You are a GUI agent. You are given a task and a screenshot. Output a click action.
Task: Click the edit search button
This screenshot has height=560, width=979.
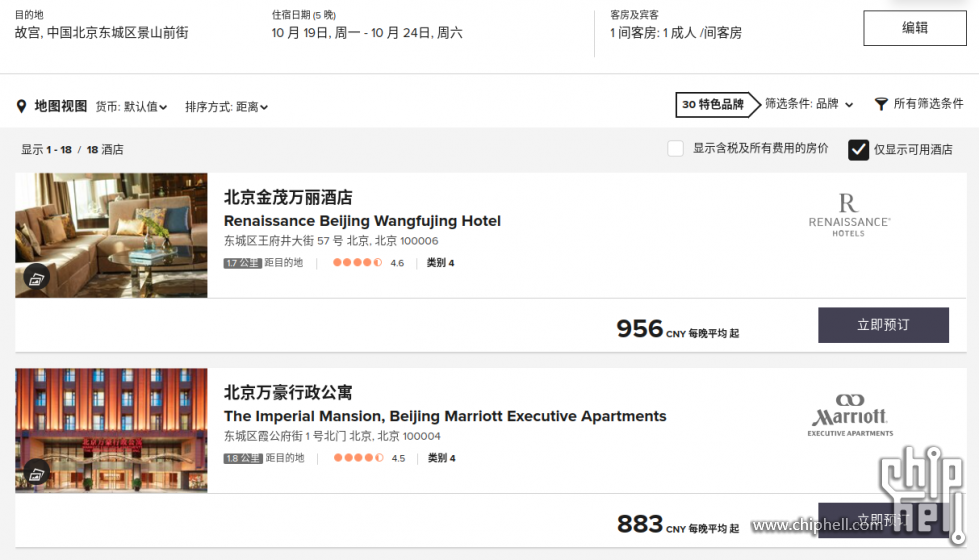click(915, 28)
